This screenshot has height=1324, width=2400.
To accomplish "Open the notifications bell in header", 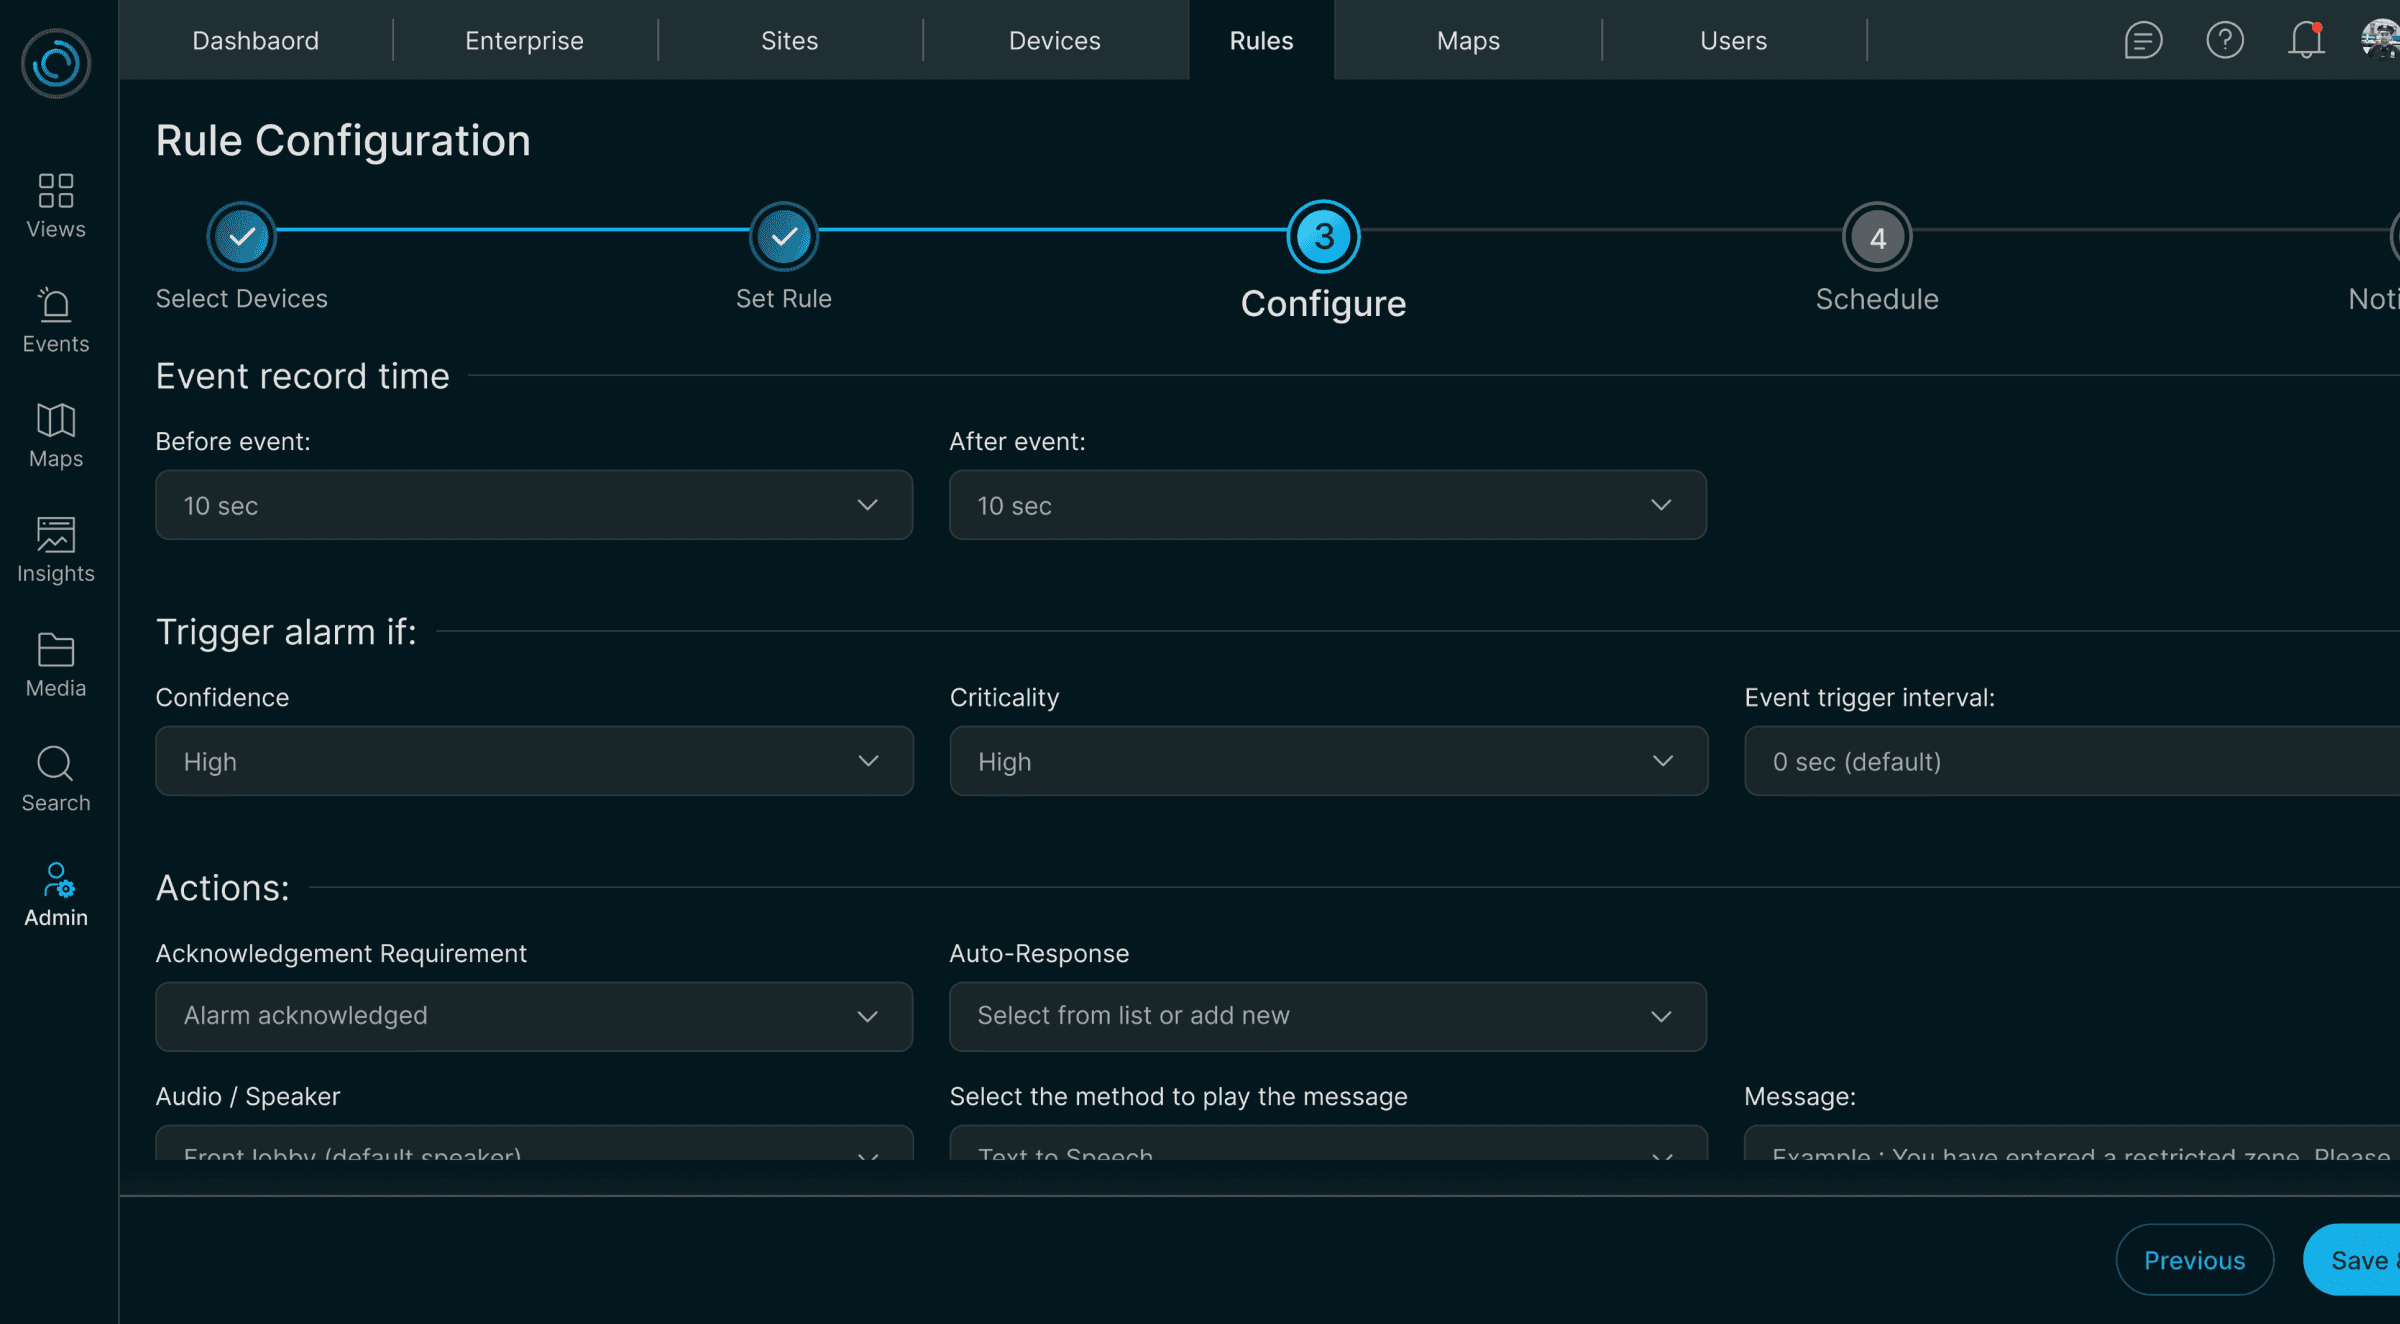I will (x=2306, y=40).
